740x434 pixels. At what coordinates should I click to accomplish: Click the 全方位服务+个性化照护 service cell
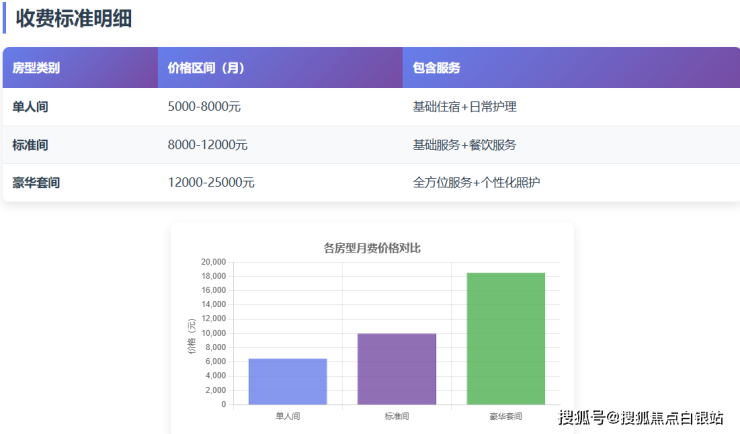tap(476, 183)
